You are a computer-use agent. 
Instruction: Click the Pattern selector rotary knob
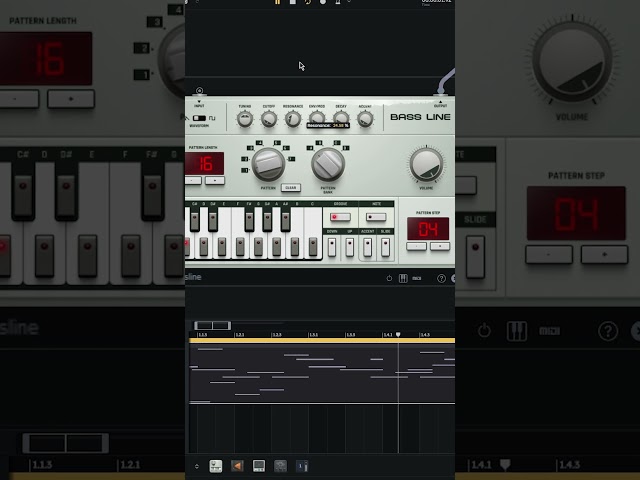coord(268,164)
